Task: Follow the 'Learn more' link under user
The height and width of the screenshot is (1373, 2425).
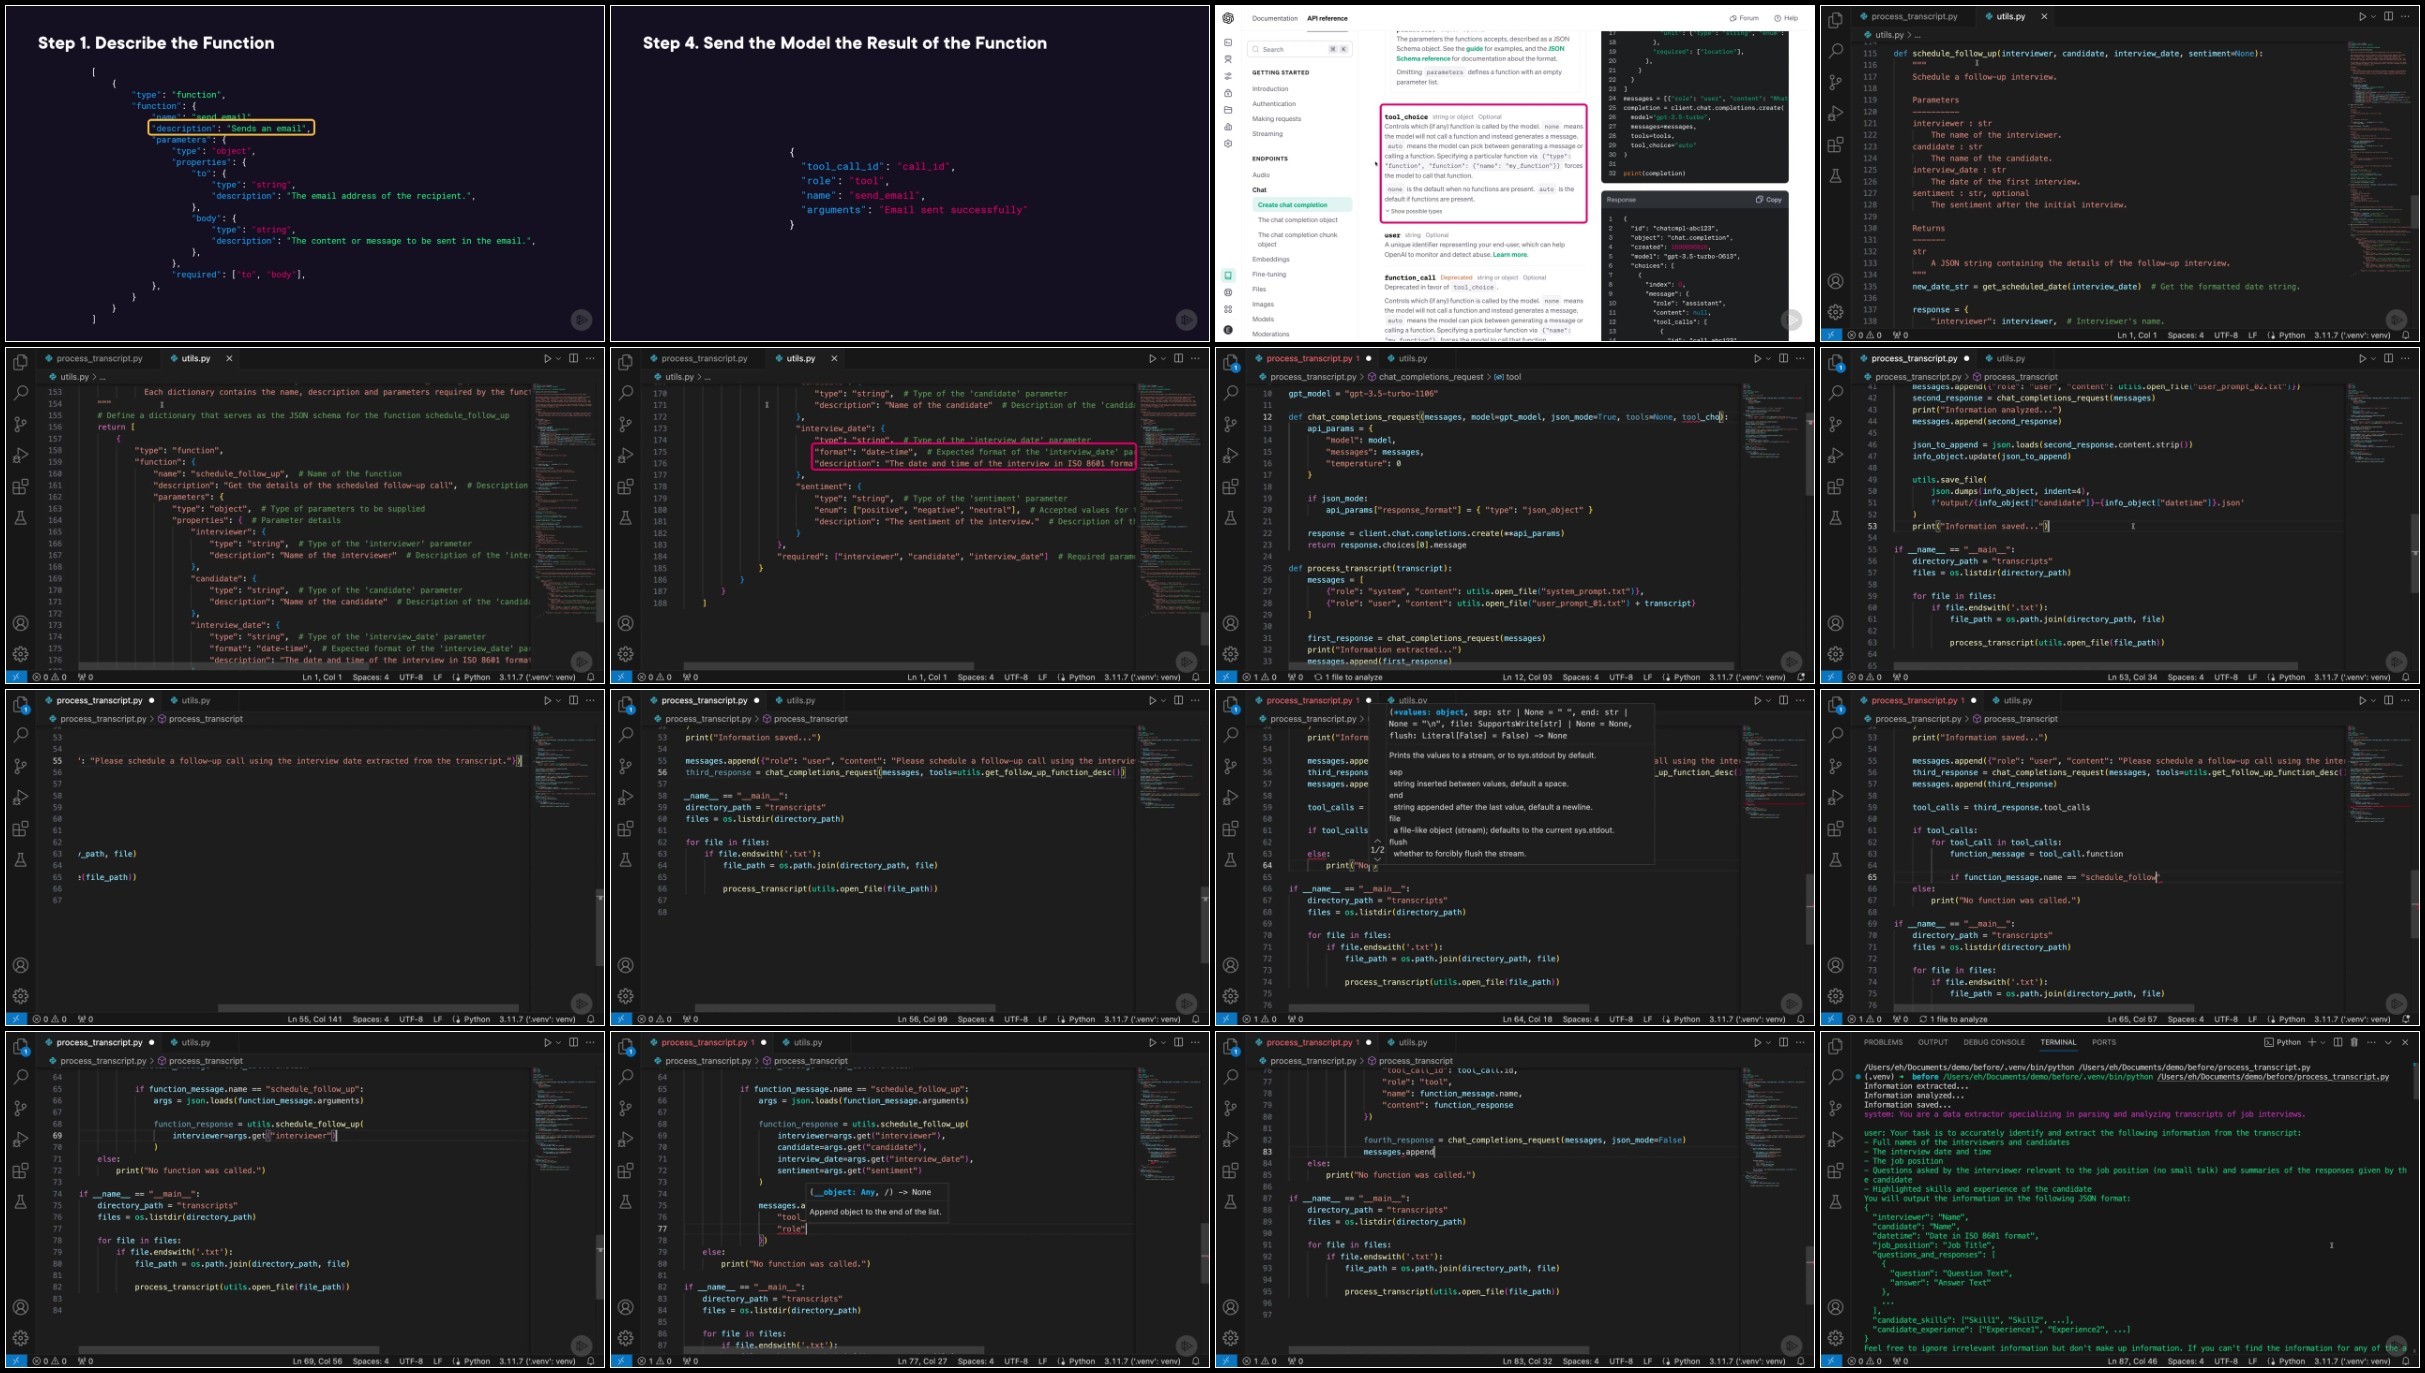Action: point(1510,254)
